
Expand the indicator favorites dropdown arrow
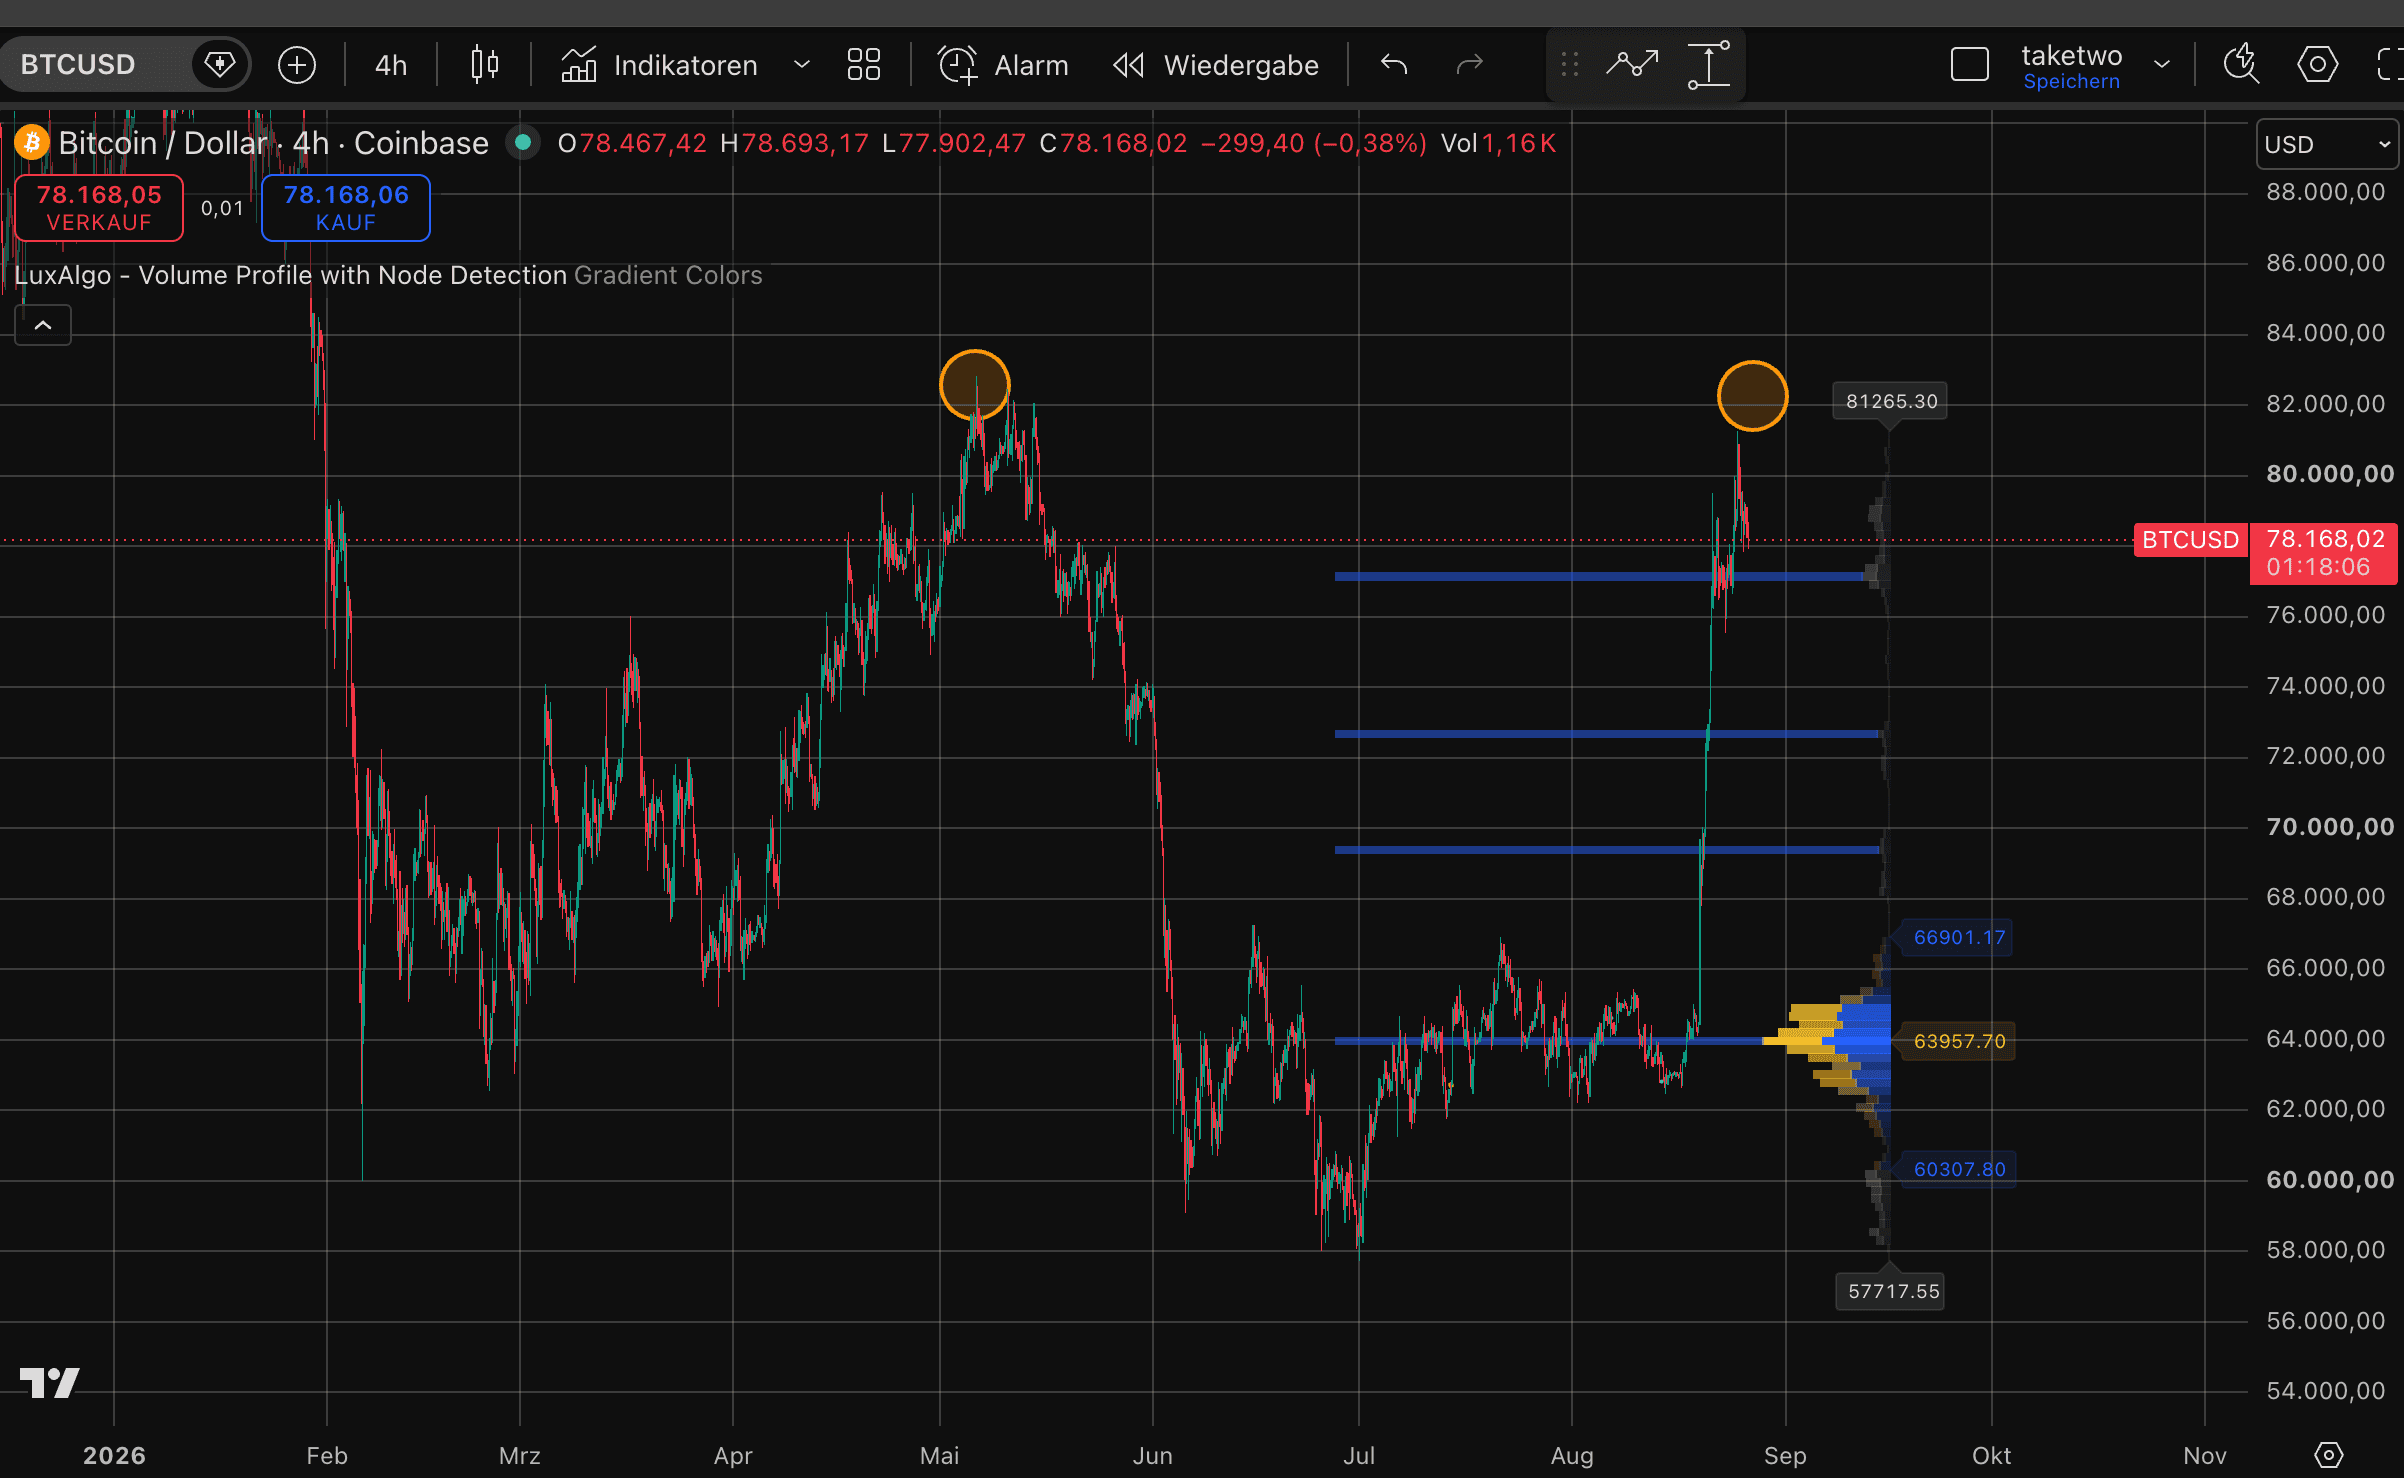click(801, 65)
